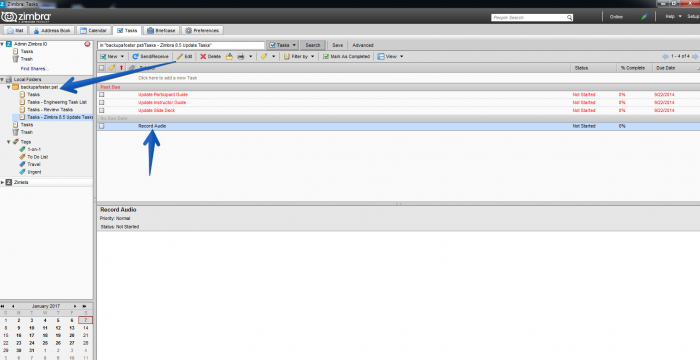Click the Send/Receive refresh icon

[135, 57]
